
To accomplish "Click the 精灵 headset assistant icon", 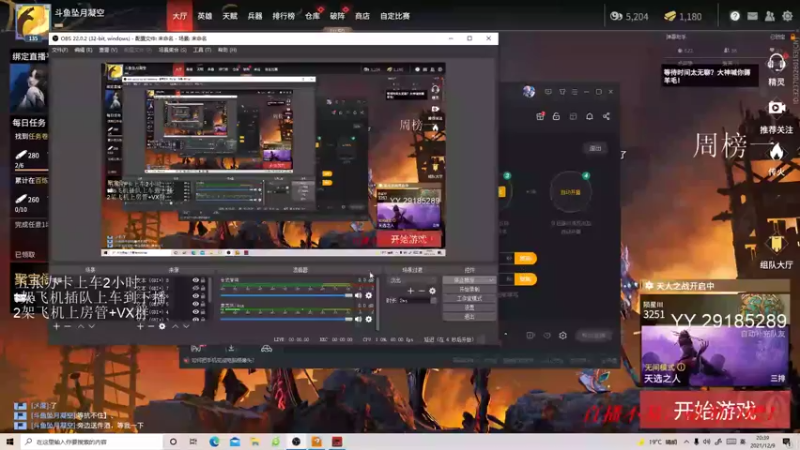I will [x=776, y=65].
